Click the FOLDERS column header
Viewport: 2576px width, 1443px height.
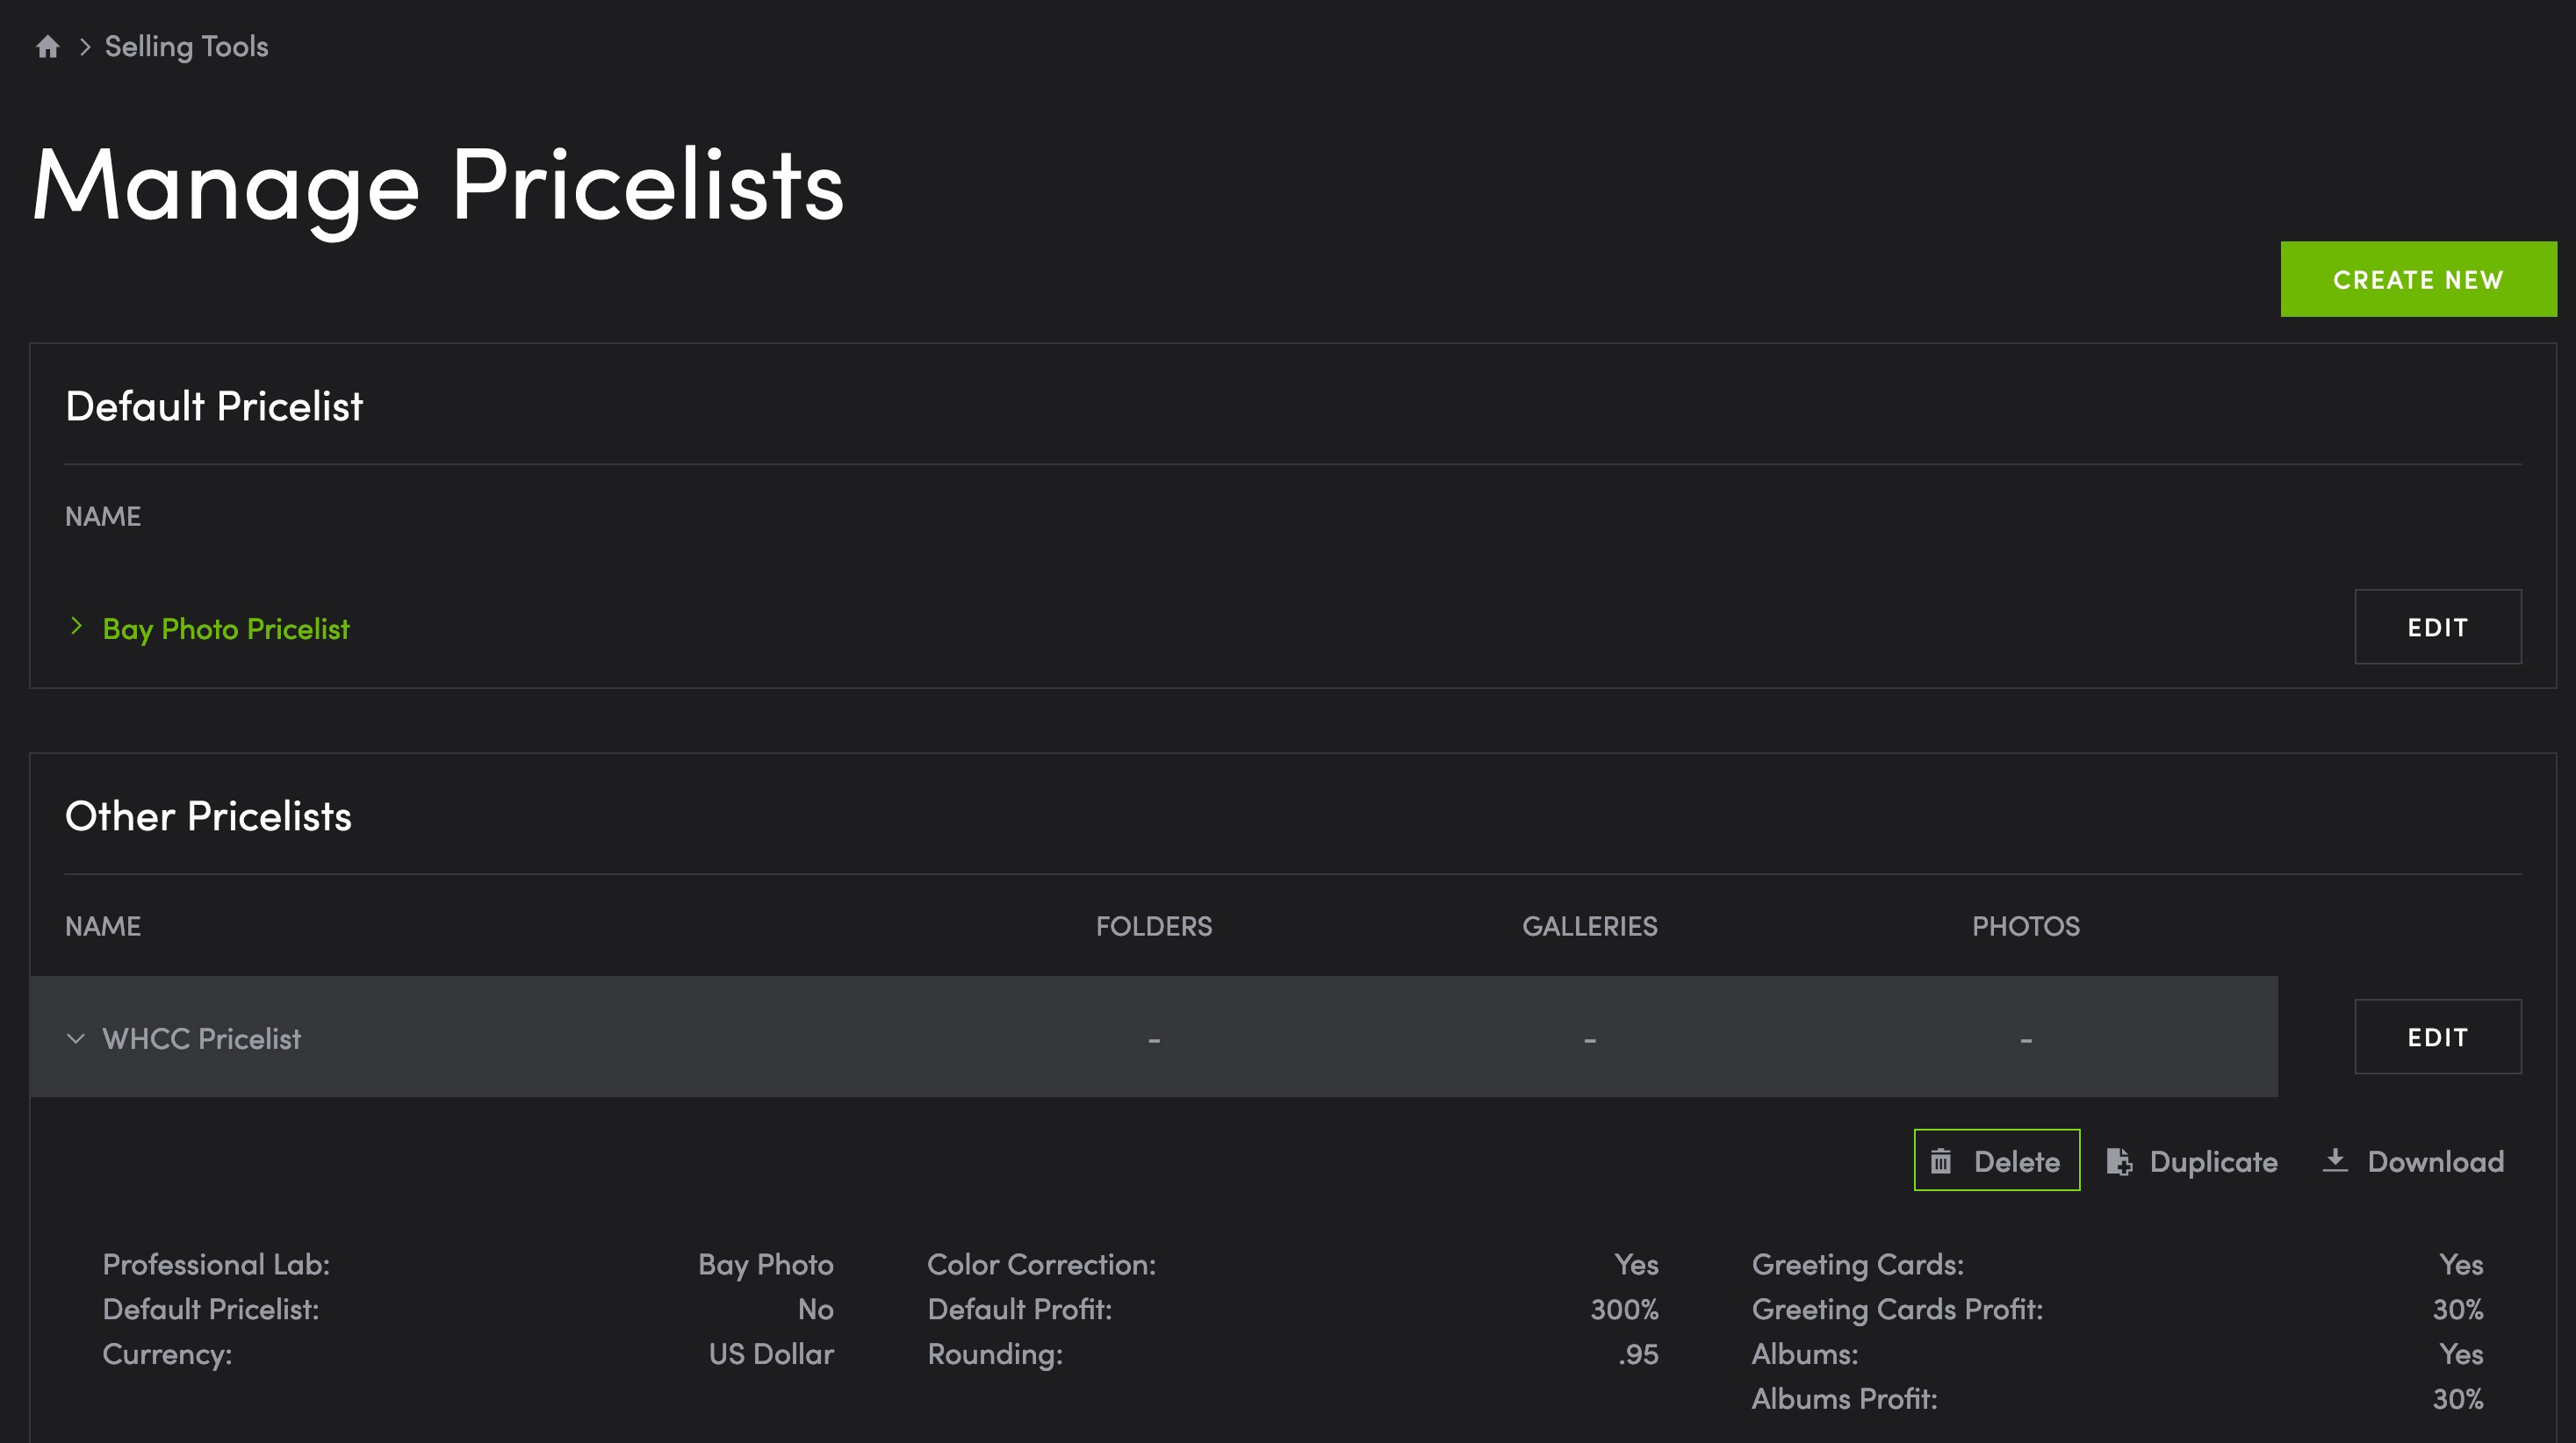click(1153, 926)
